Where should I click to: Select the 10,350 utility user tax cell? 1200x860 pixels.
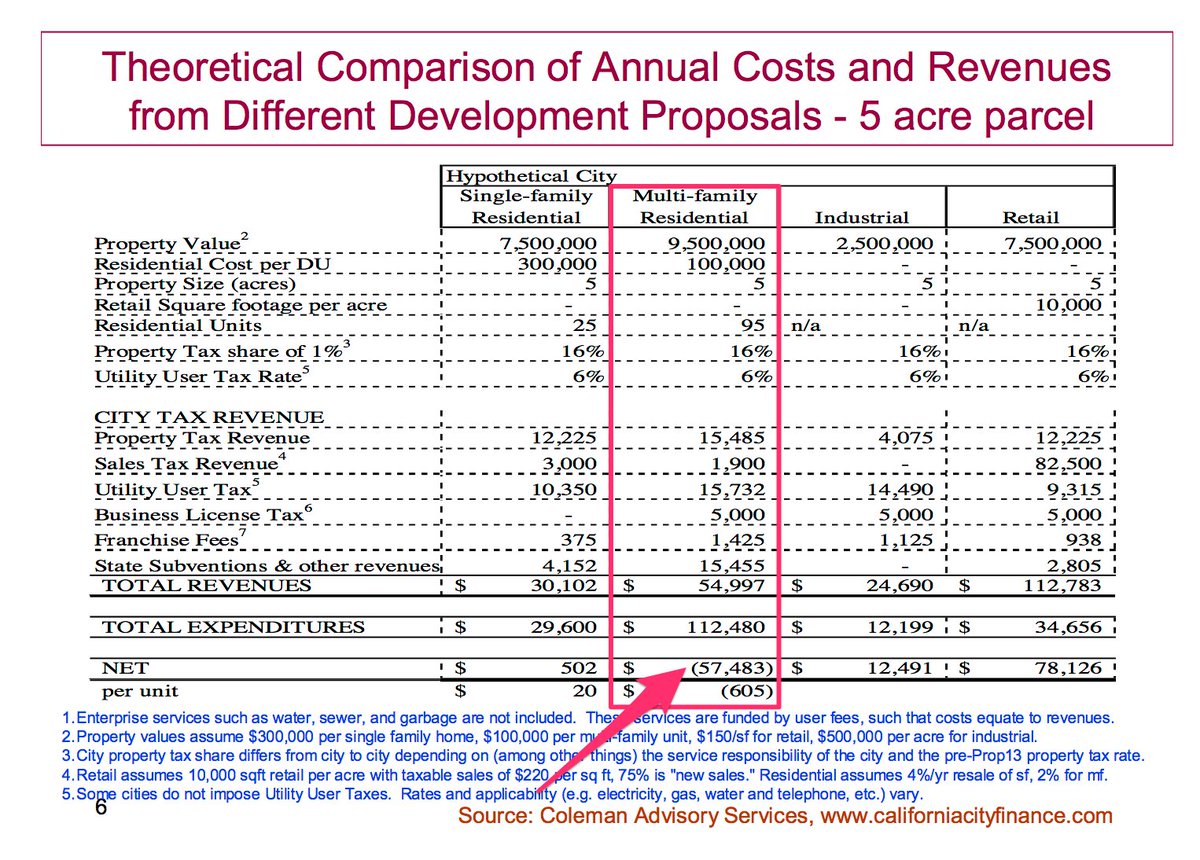(563, 490)
